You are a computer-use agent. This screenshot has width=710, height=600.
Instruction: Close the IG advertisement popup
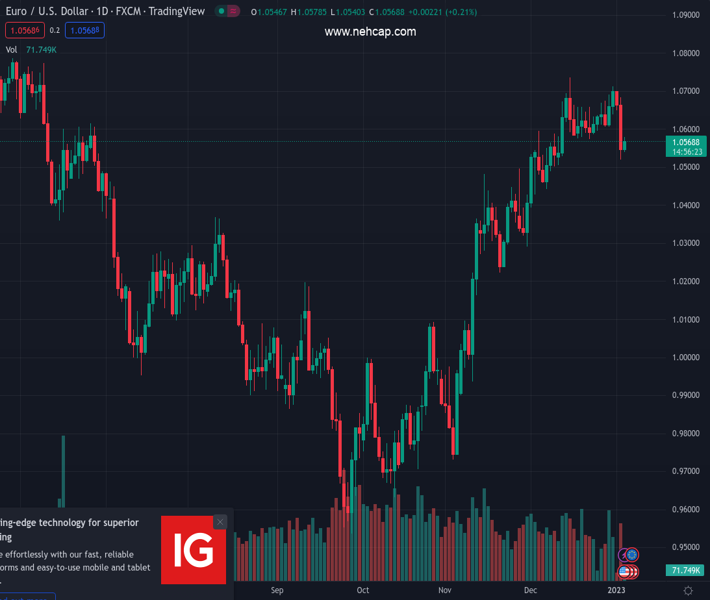(x=220, y=522)
